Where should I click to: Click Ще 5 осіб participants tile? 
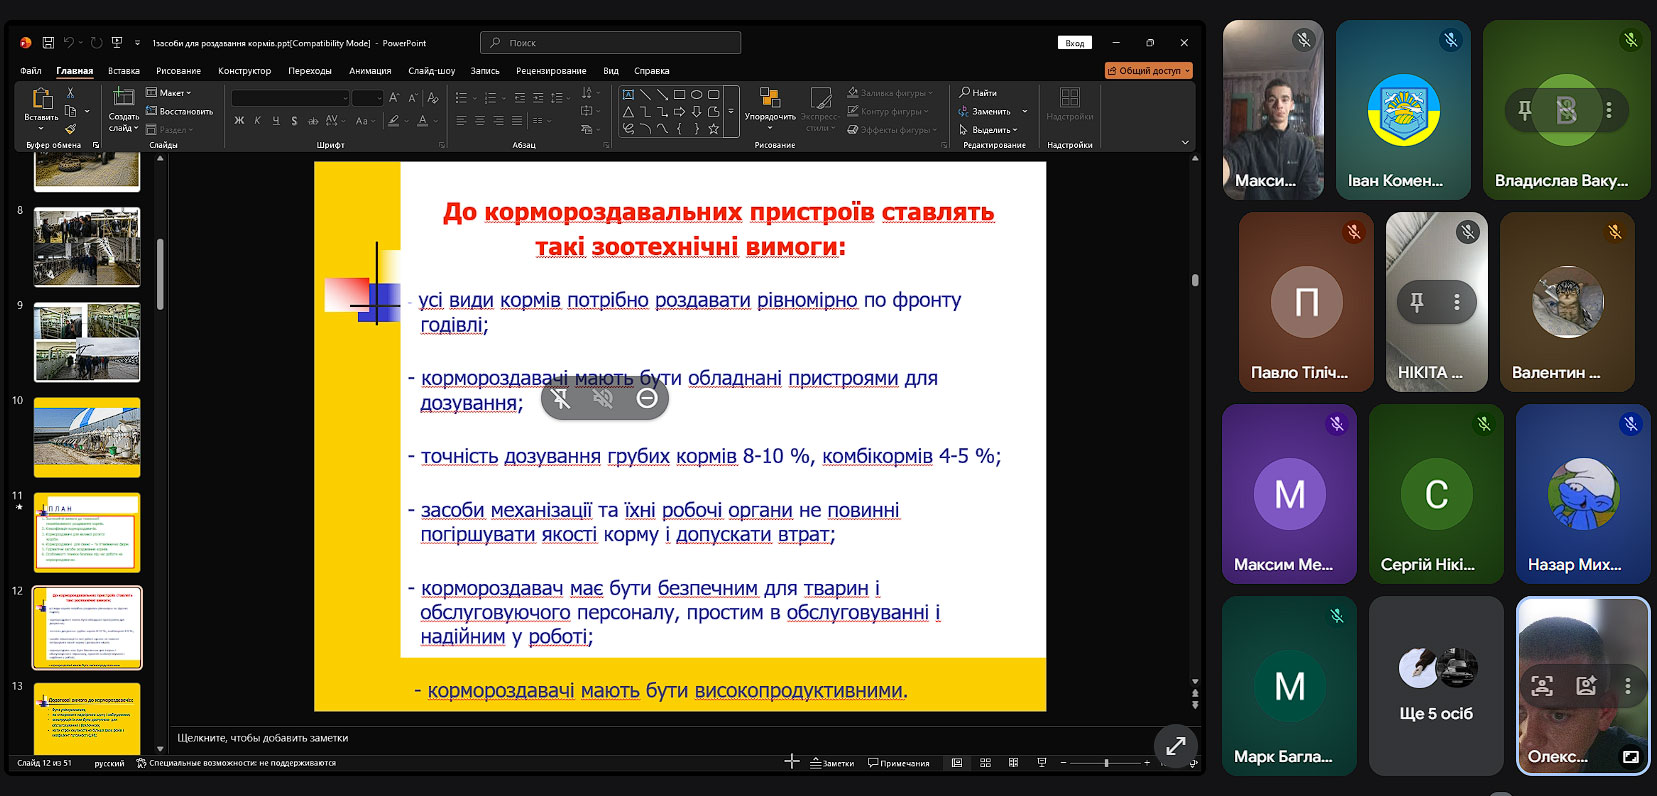point(1435,686)
